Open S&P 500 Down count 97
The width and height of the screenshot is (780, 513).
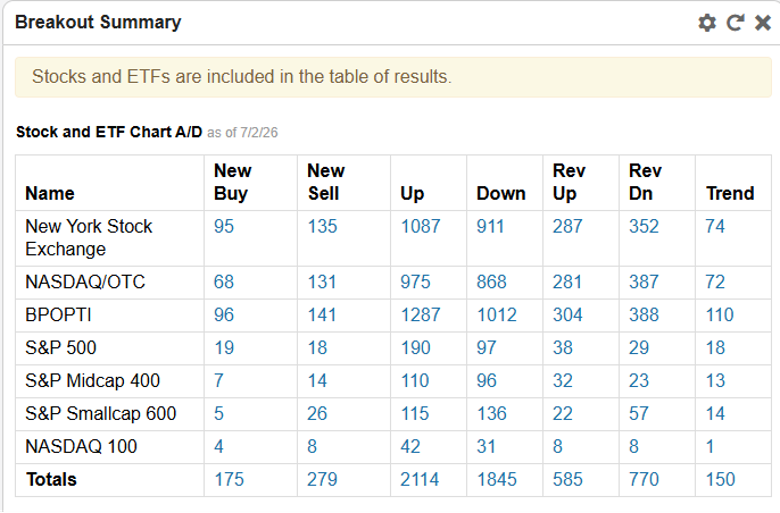click(486, 348)
